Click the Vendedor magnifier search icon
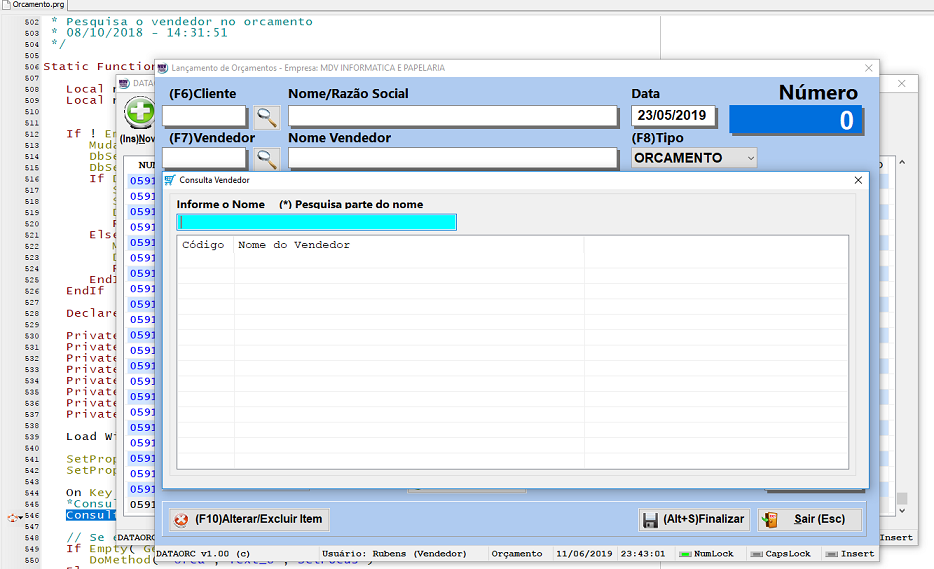The image size is (934, 569). 266,158
